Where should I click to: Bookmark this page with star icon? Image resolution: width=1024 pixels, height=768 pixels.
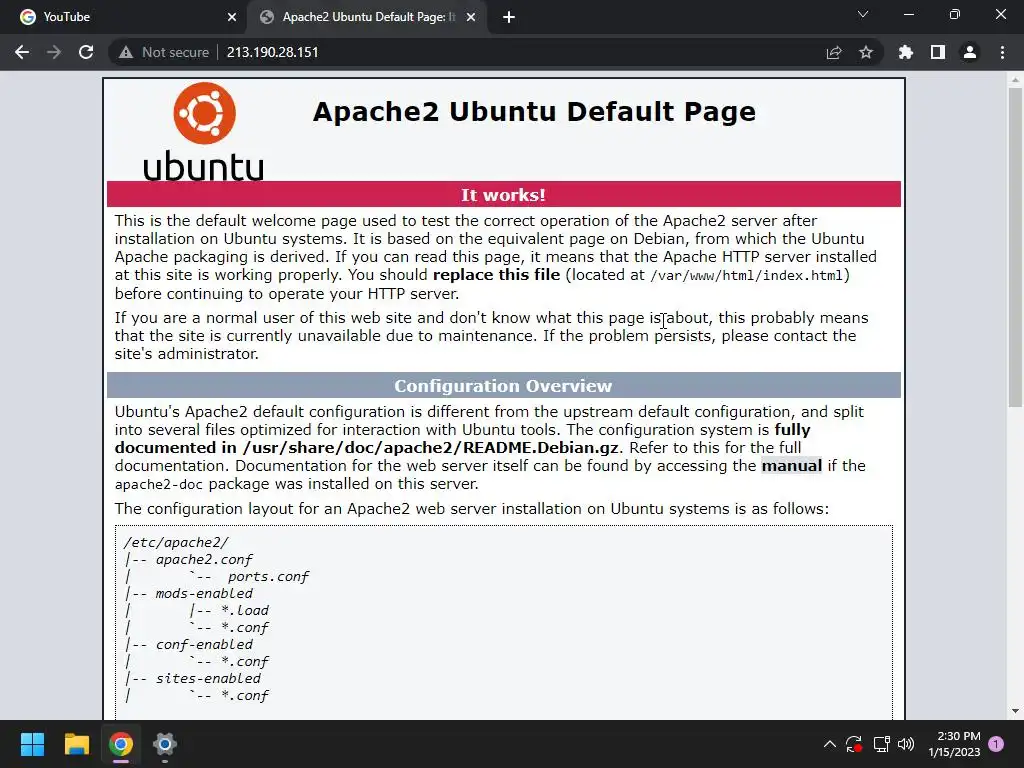(866, 52)
